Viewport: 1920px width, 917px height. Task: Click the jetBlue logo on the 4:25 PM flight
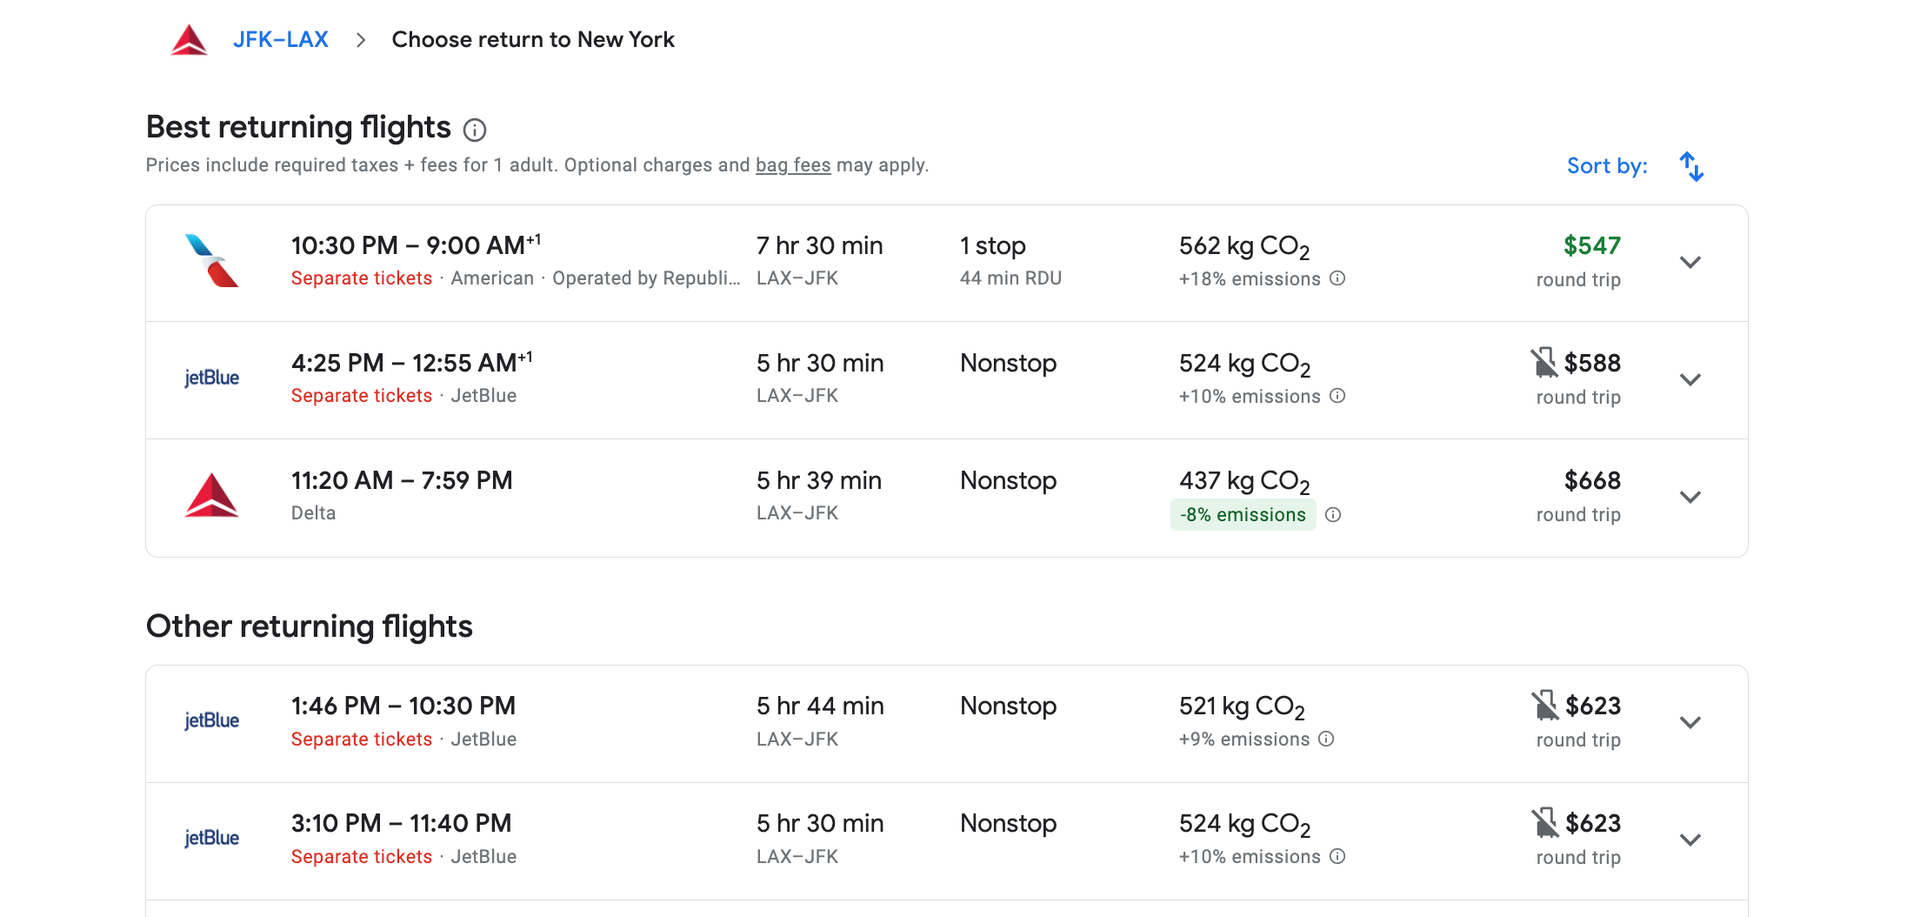coord(211,379)
